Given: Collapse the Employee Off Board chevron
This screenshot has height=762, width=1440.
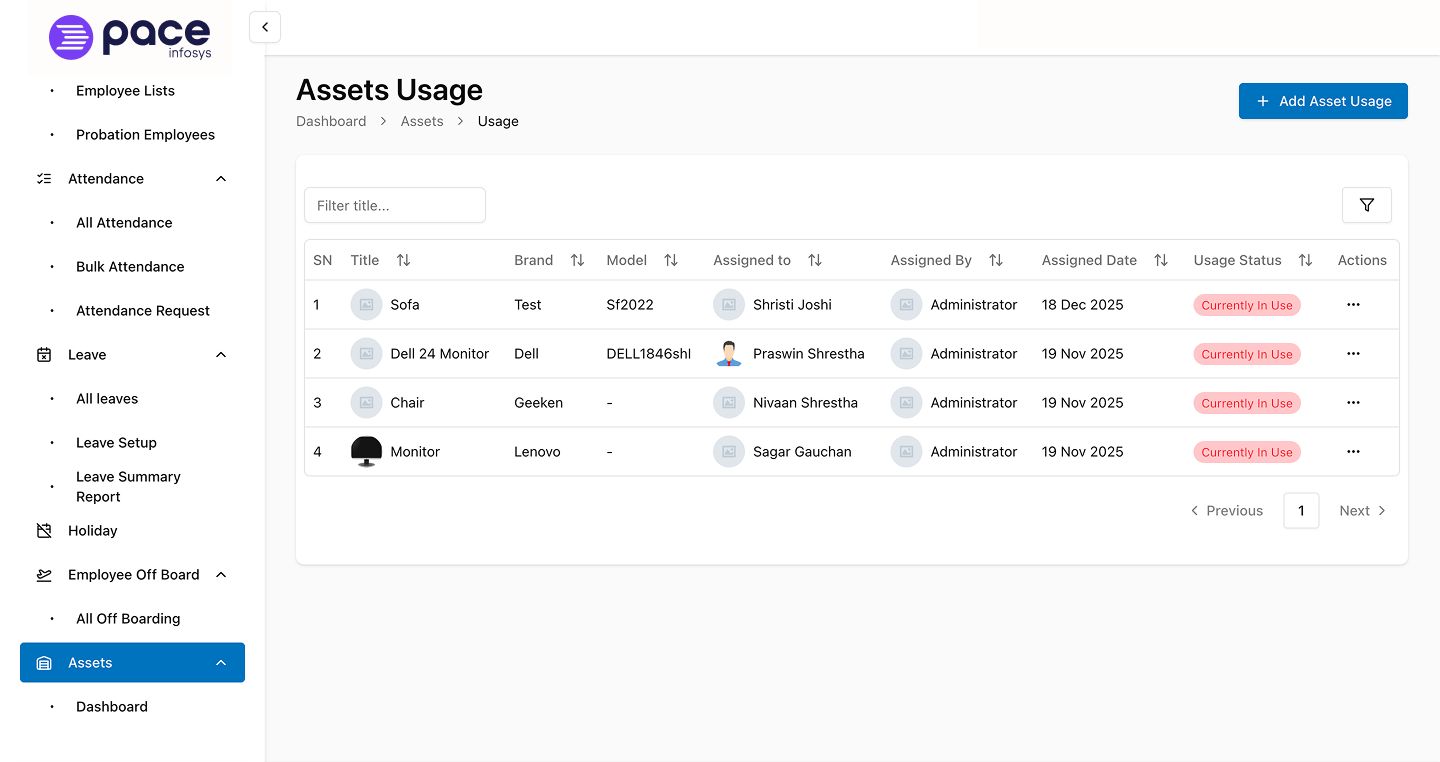Looking at the screenshot, I should (221, 575).
